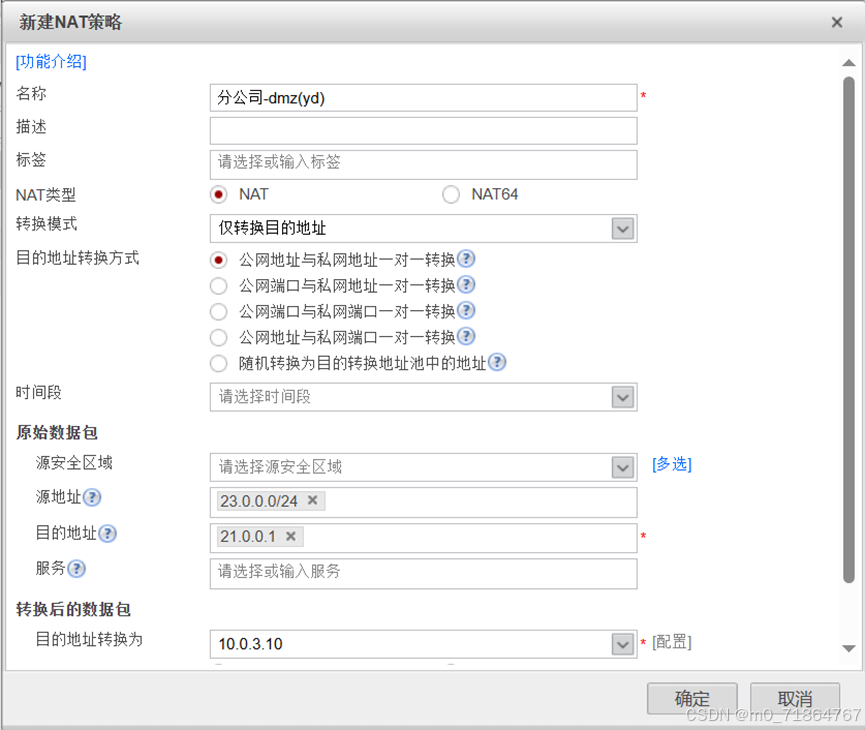Show help icon next to 目的地址
Viewport: 865px width, 730px height.
point(107,534)
